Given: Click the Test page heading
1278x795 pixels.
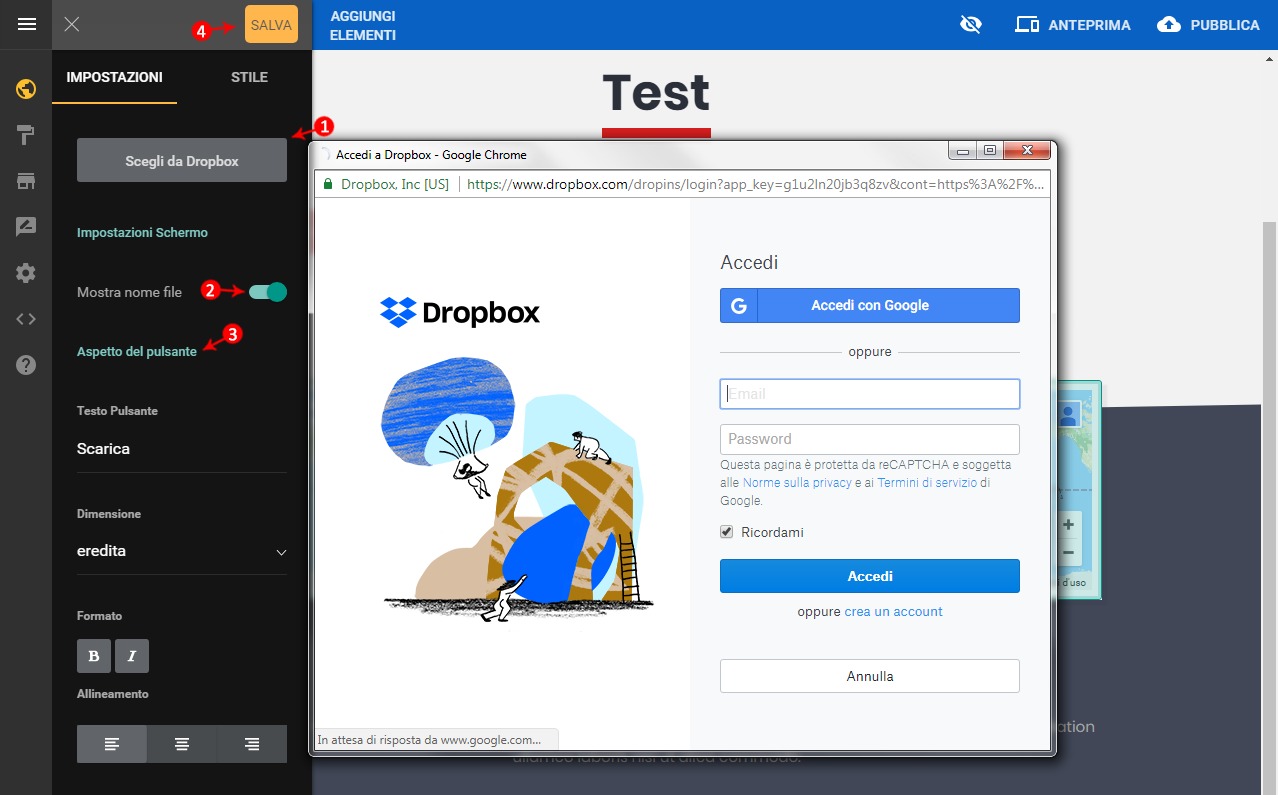Looking at the screenshot, I should pyautogui.click(x=656, y=93).
